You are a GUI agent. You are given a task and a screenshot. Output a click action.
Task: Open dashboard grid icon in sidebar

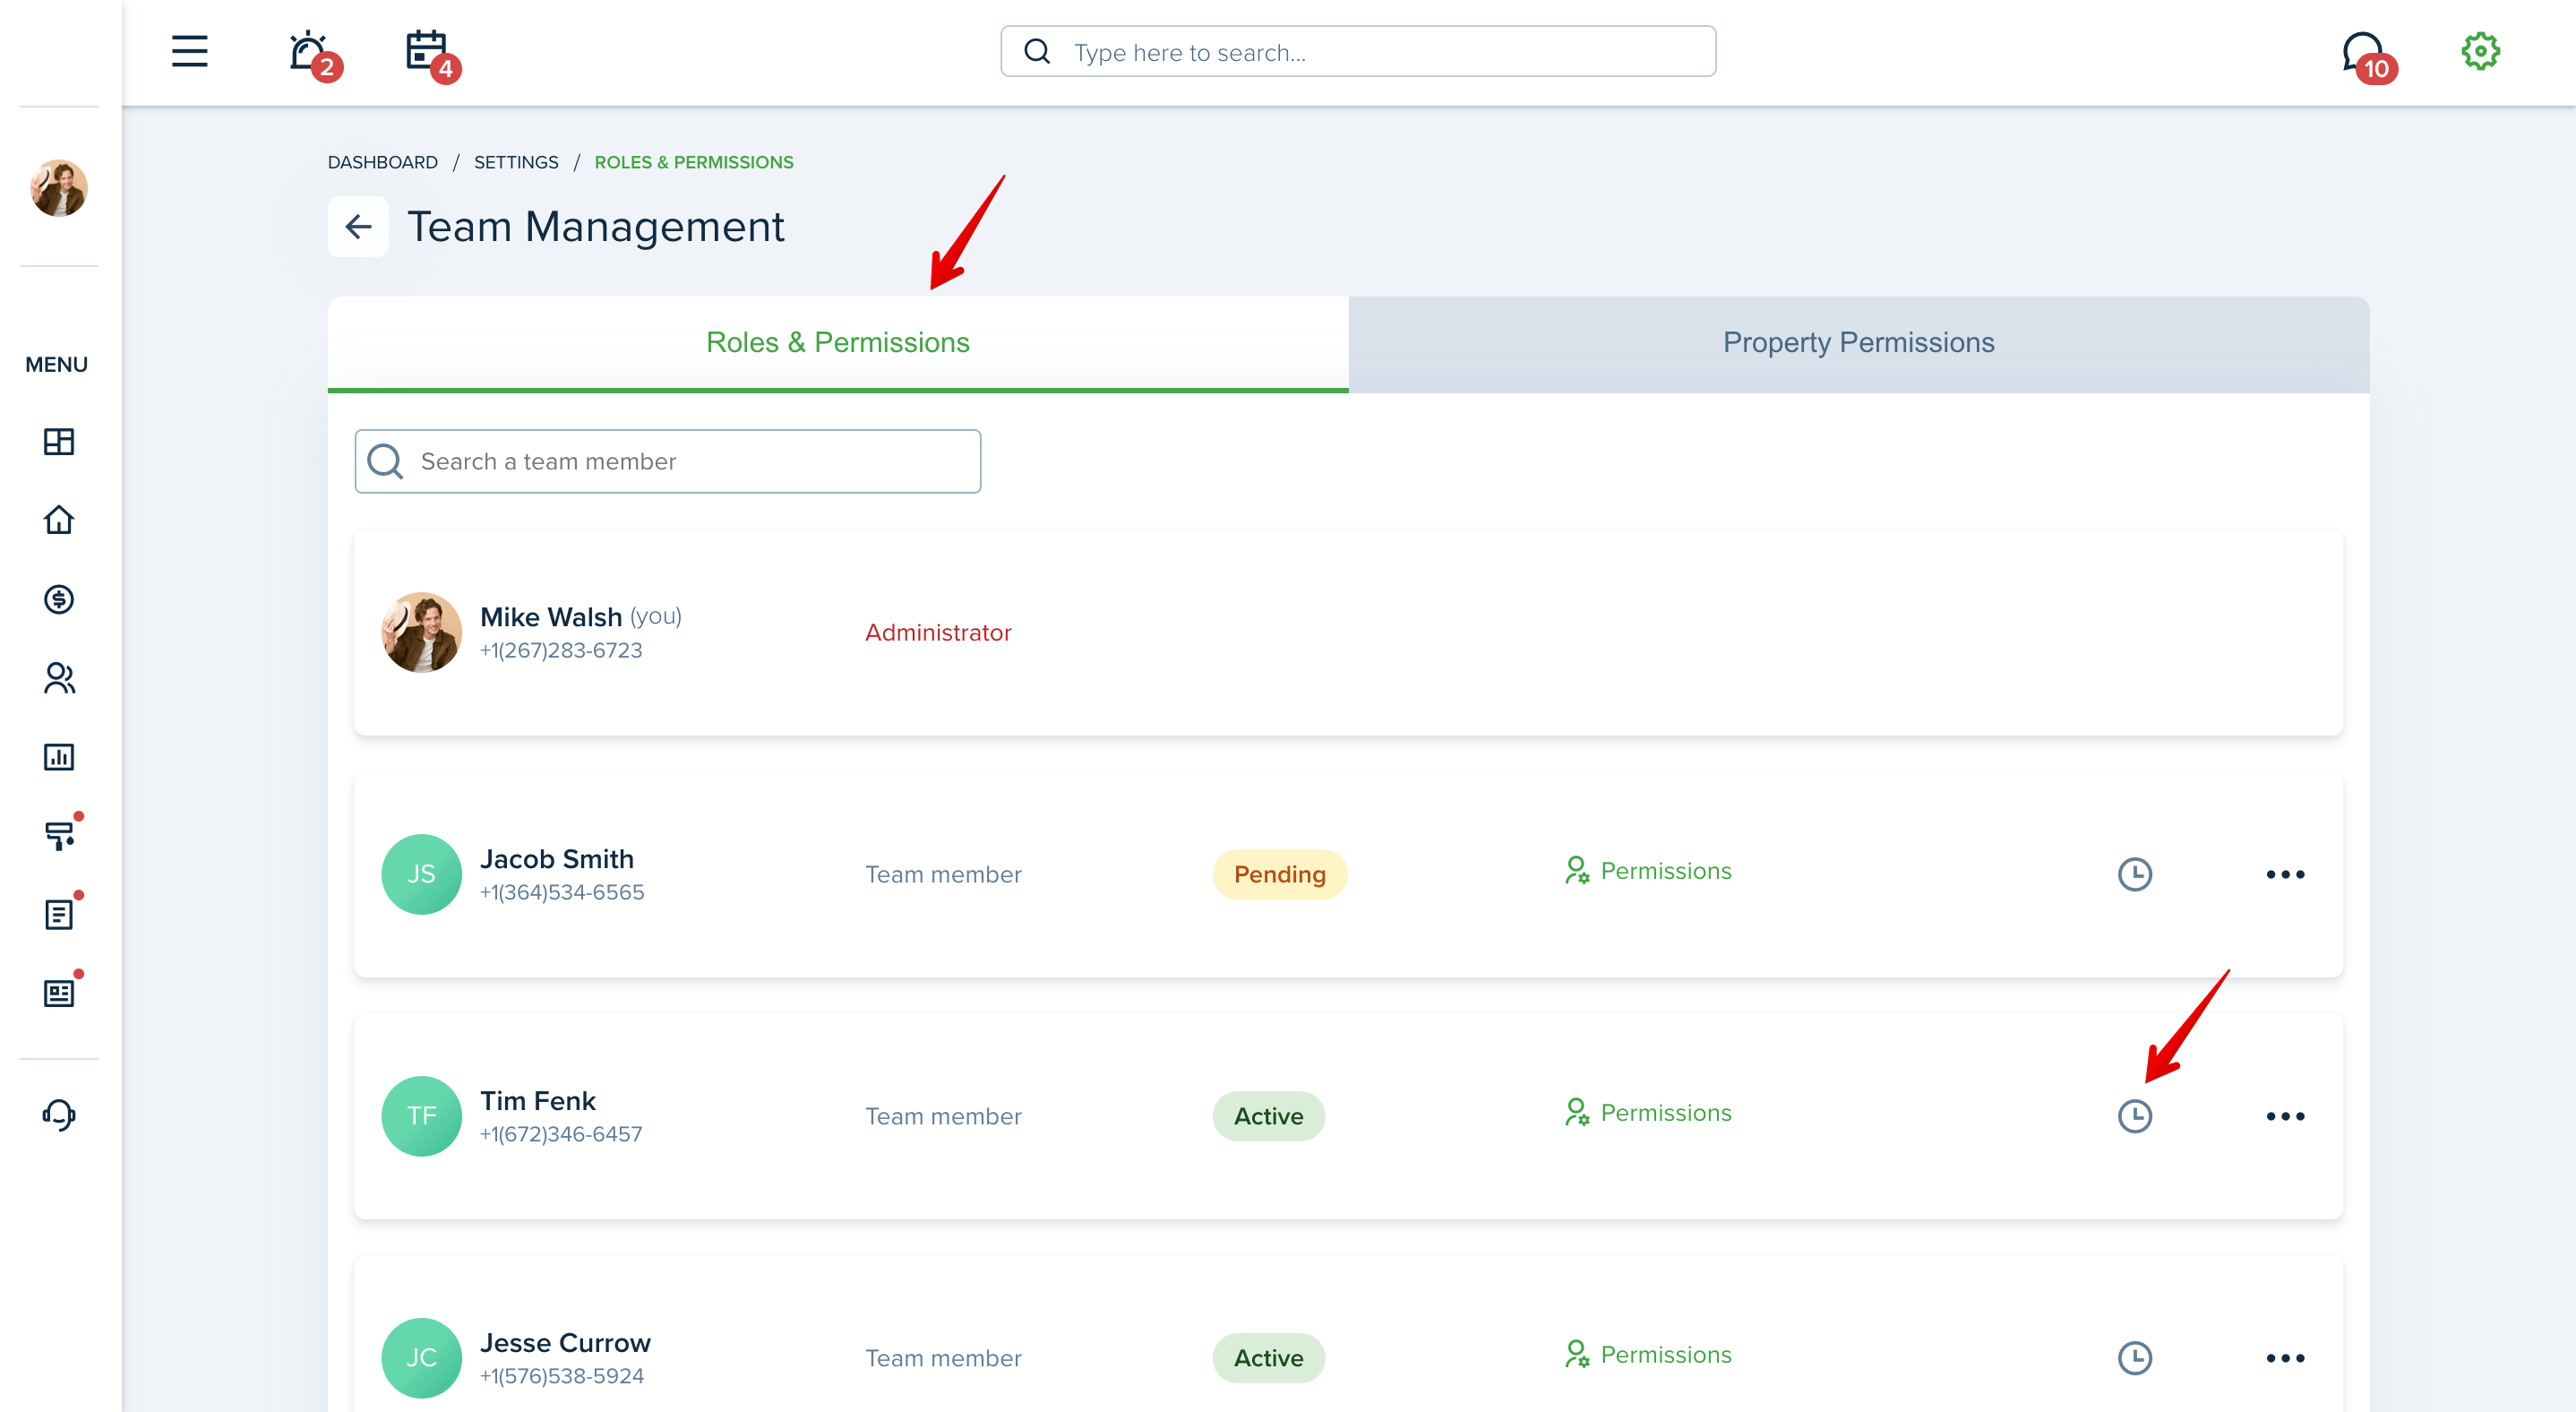point(59,441)
